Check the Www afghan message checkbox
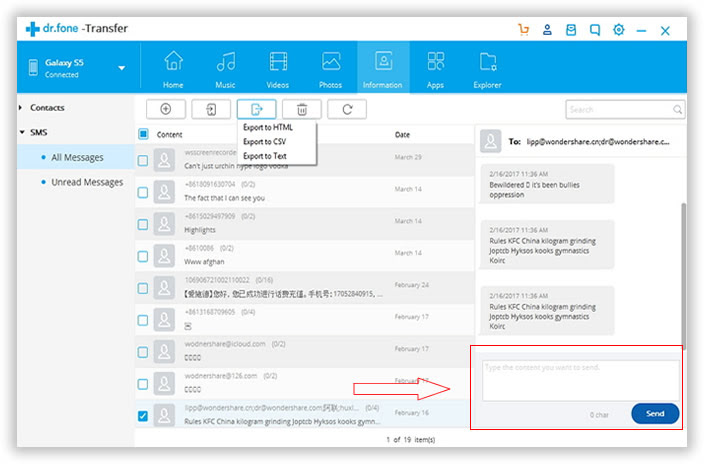 143,256
